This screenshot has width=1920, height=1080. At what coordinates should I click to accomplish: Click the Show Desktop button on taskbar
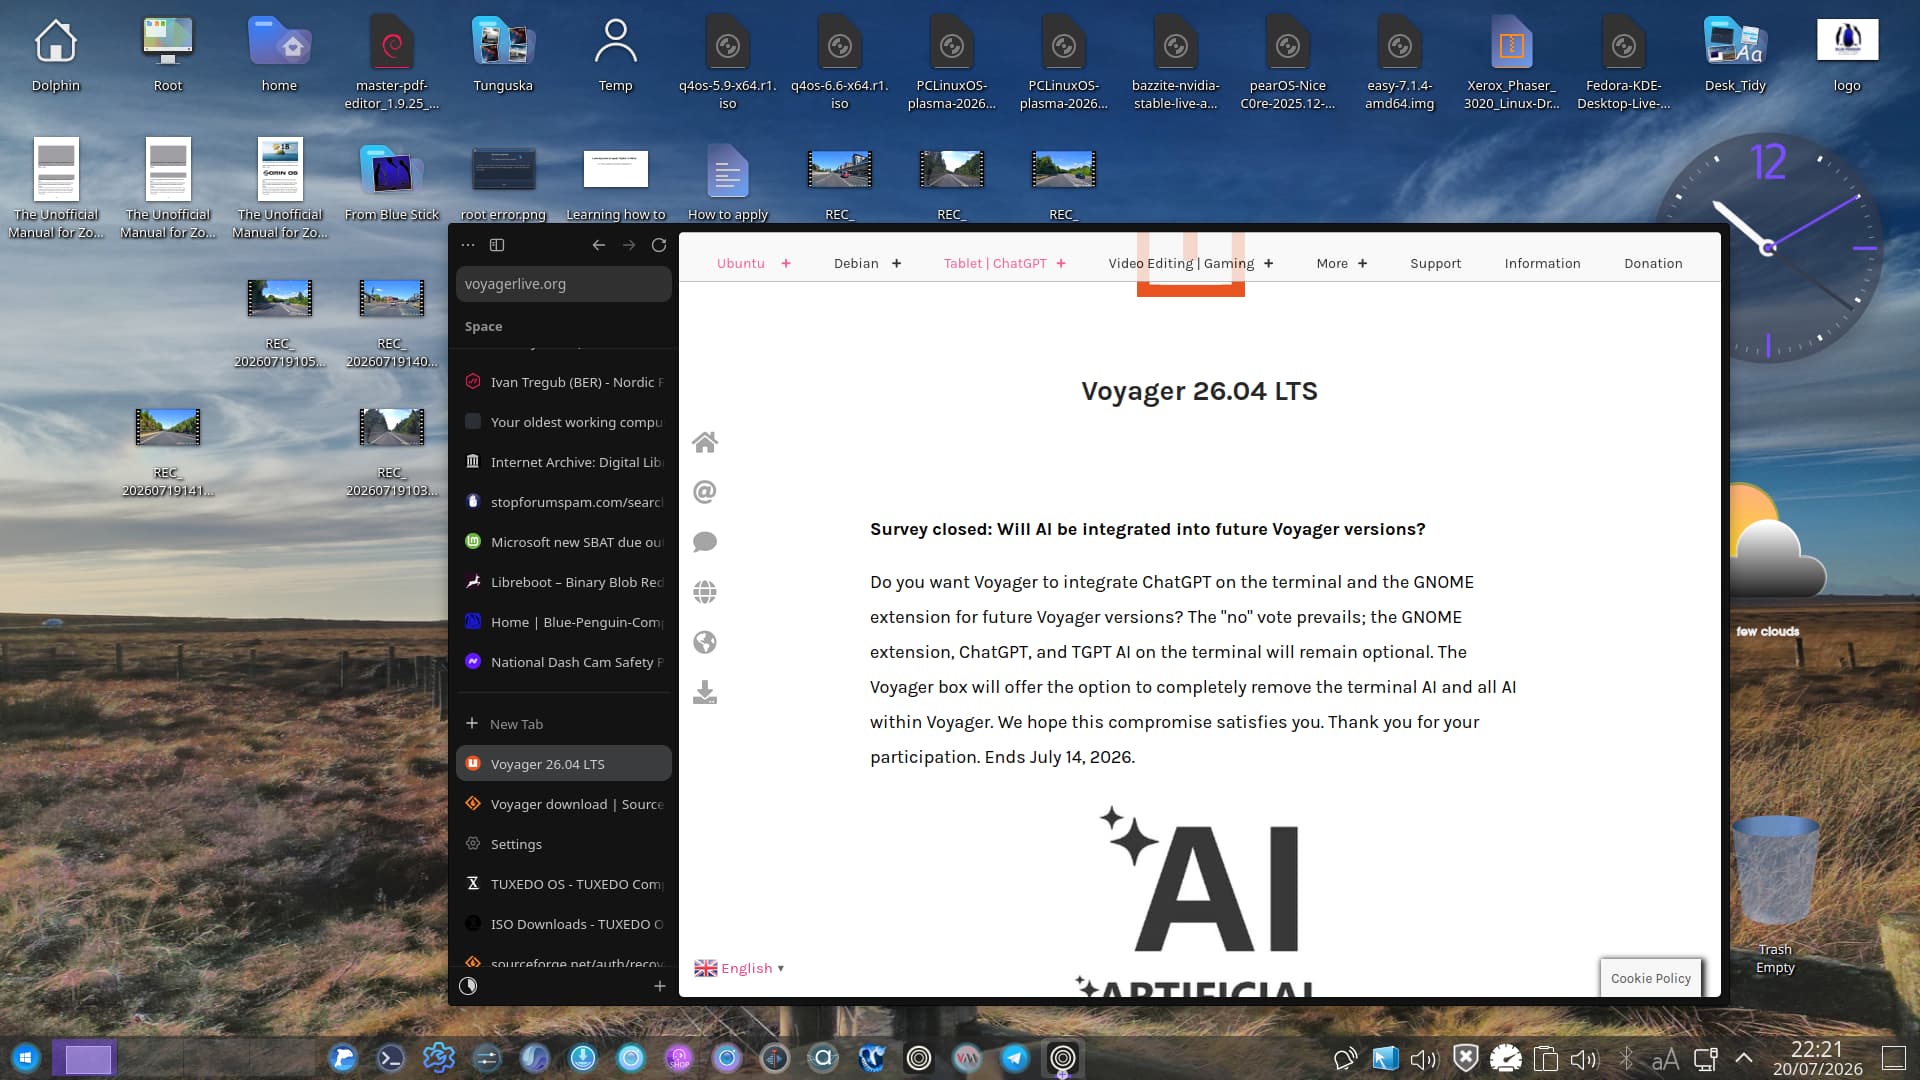[1894, 1058]
